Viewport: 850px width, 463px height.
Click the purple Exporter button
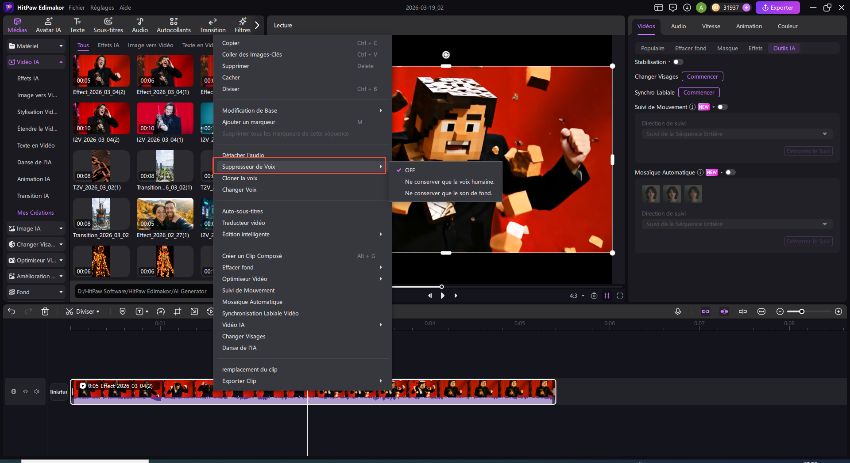[x=777, y=7]
